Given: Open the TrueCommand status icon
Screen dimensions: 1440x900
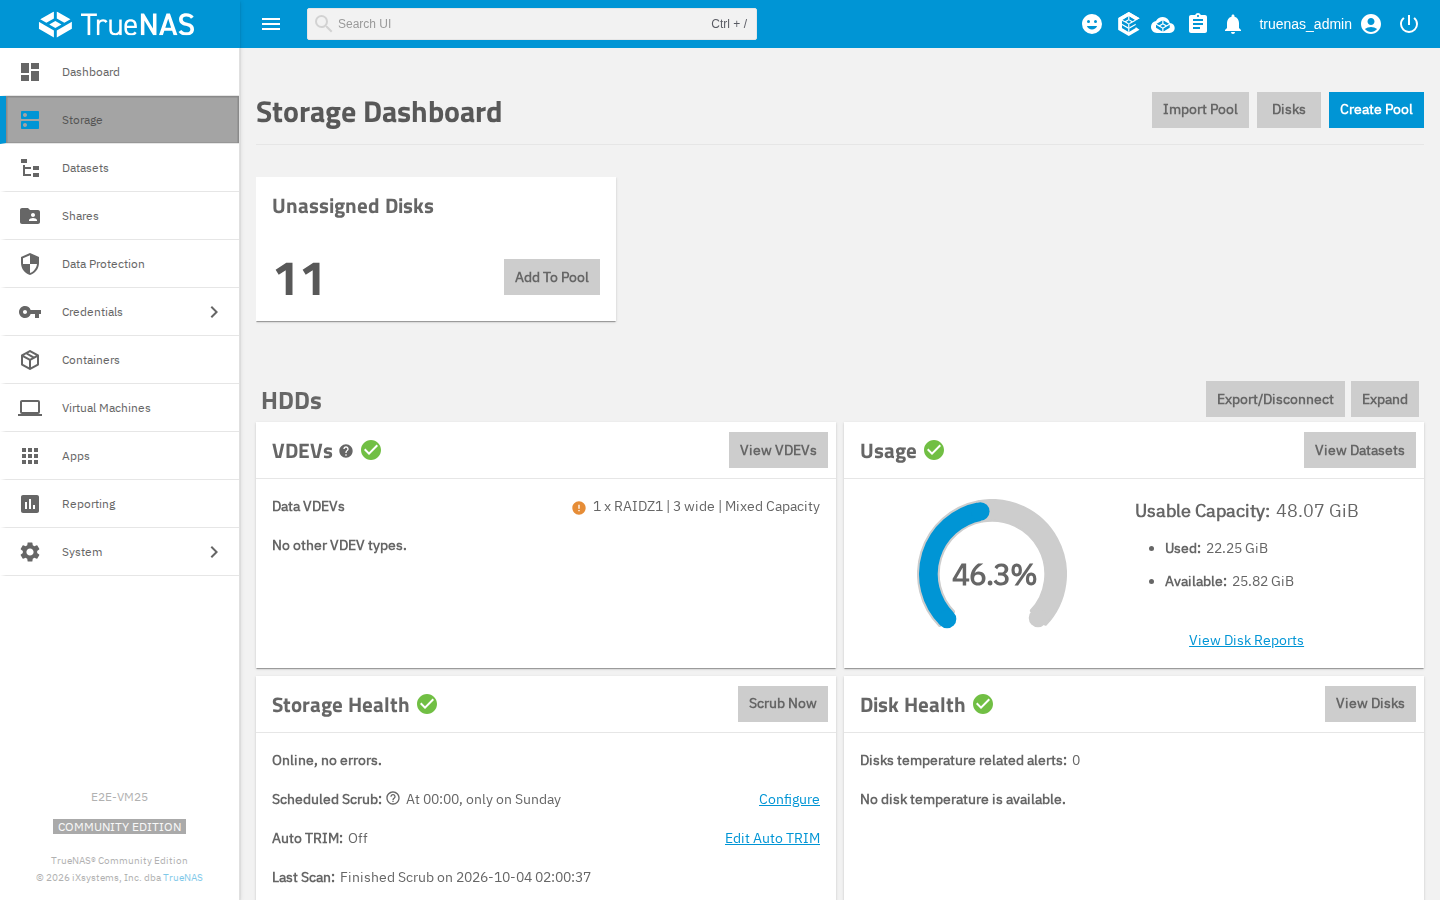Looking at the screenshot, I should pyautogui.click(x=1128, y=24).
